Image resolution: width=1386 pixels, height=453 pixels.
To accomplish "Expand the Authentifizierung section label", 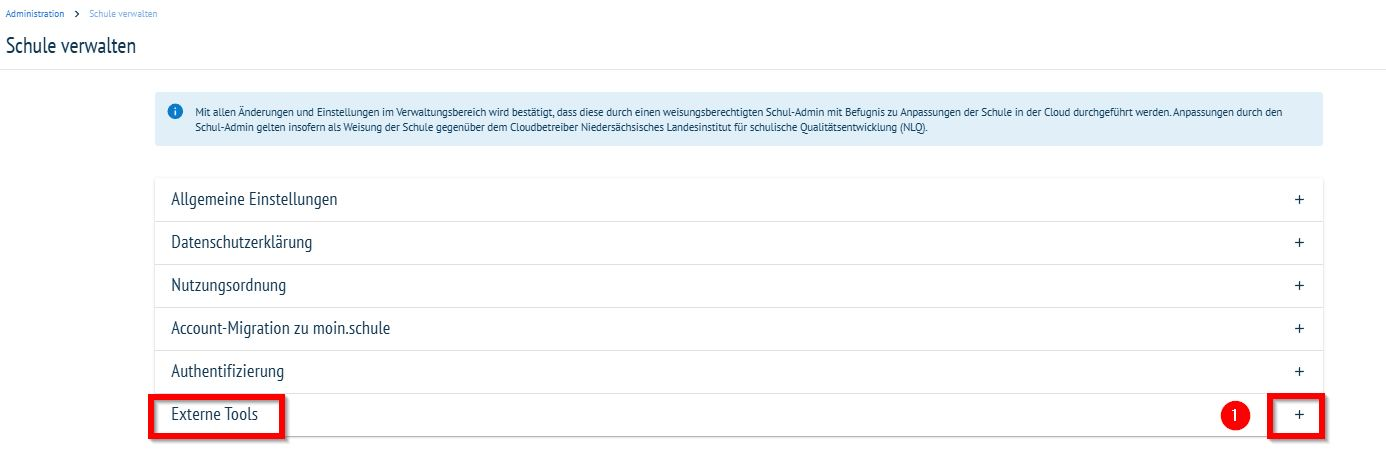I will tap(227, 372).
